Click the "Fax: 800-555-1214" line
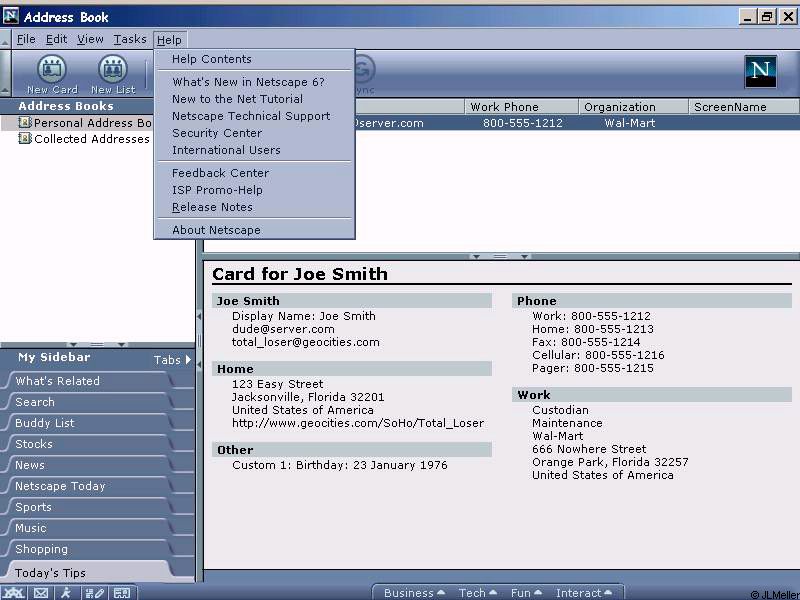 click(586, 342)
